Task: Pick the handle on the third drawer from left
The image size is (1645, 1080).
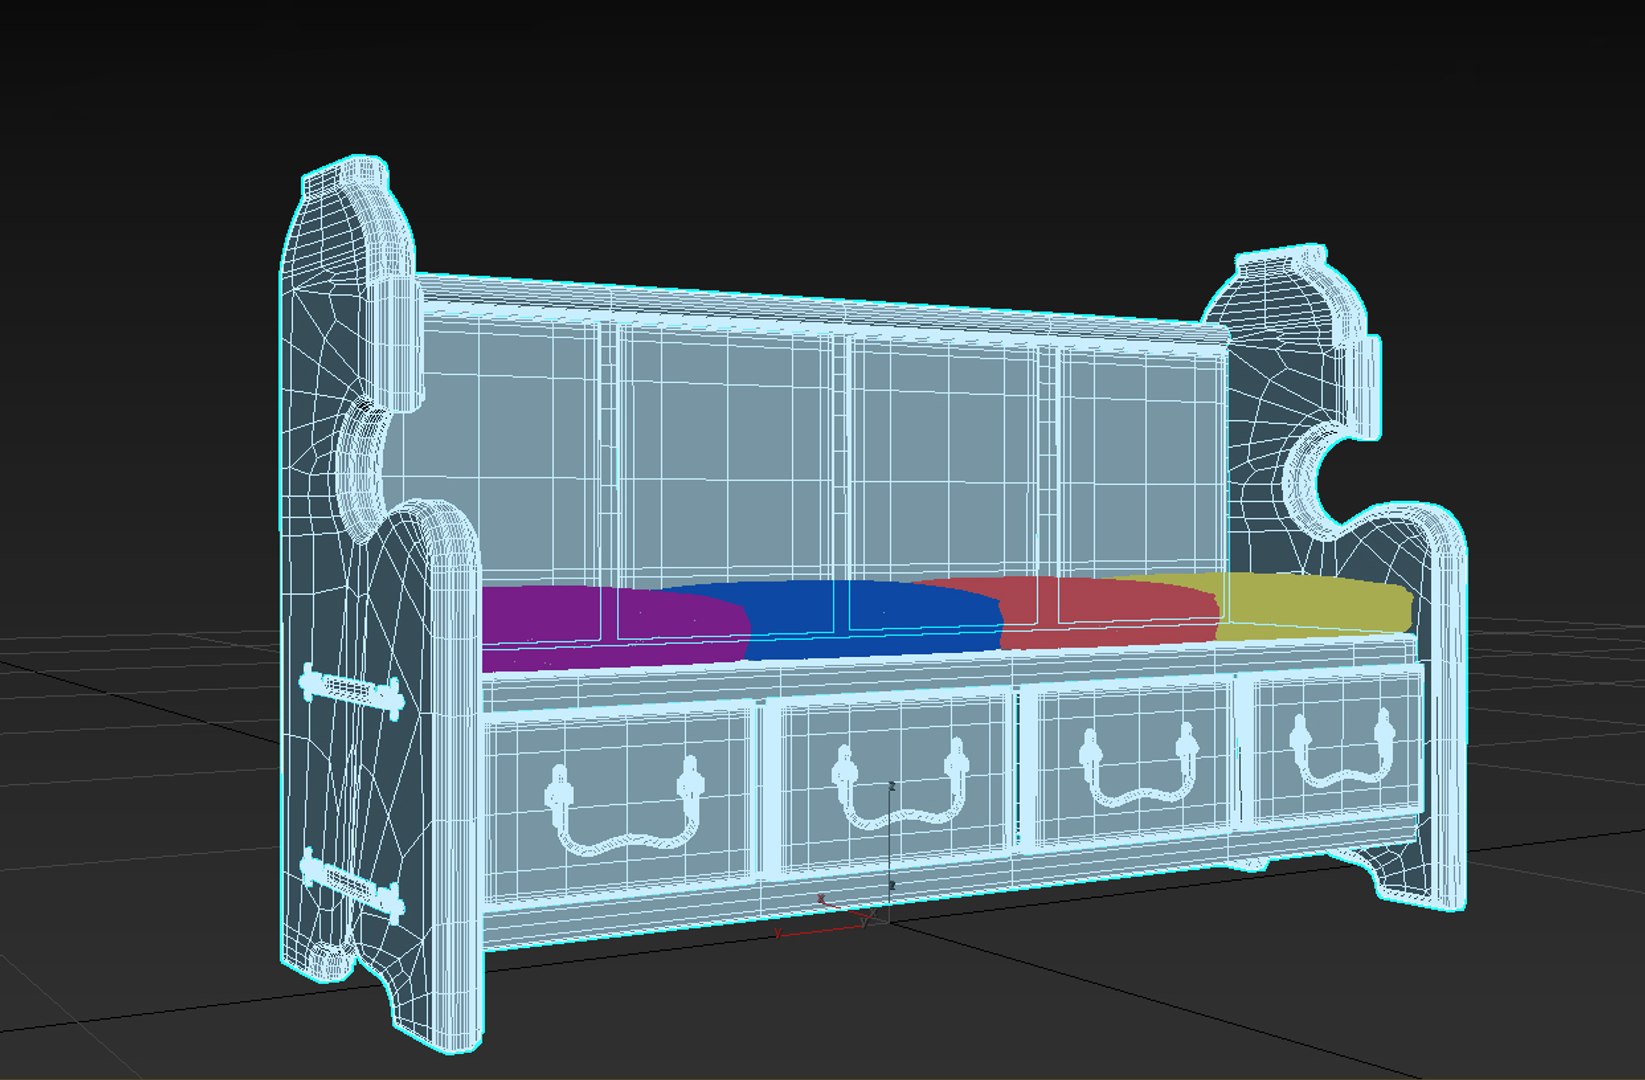Action: pyautogui.click(x=1140, y=766)
